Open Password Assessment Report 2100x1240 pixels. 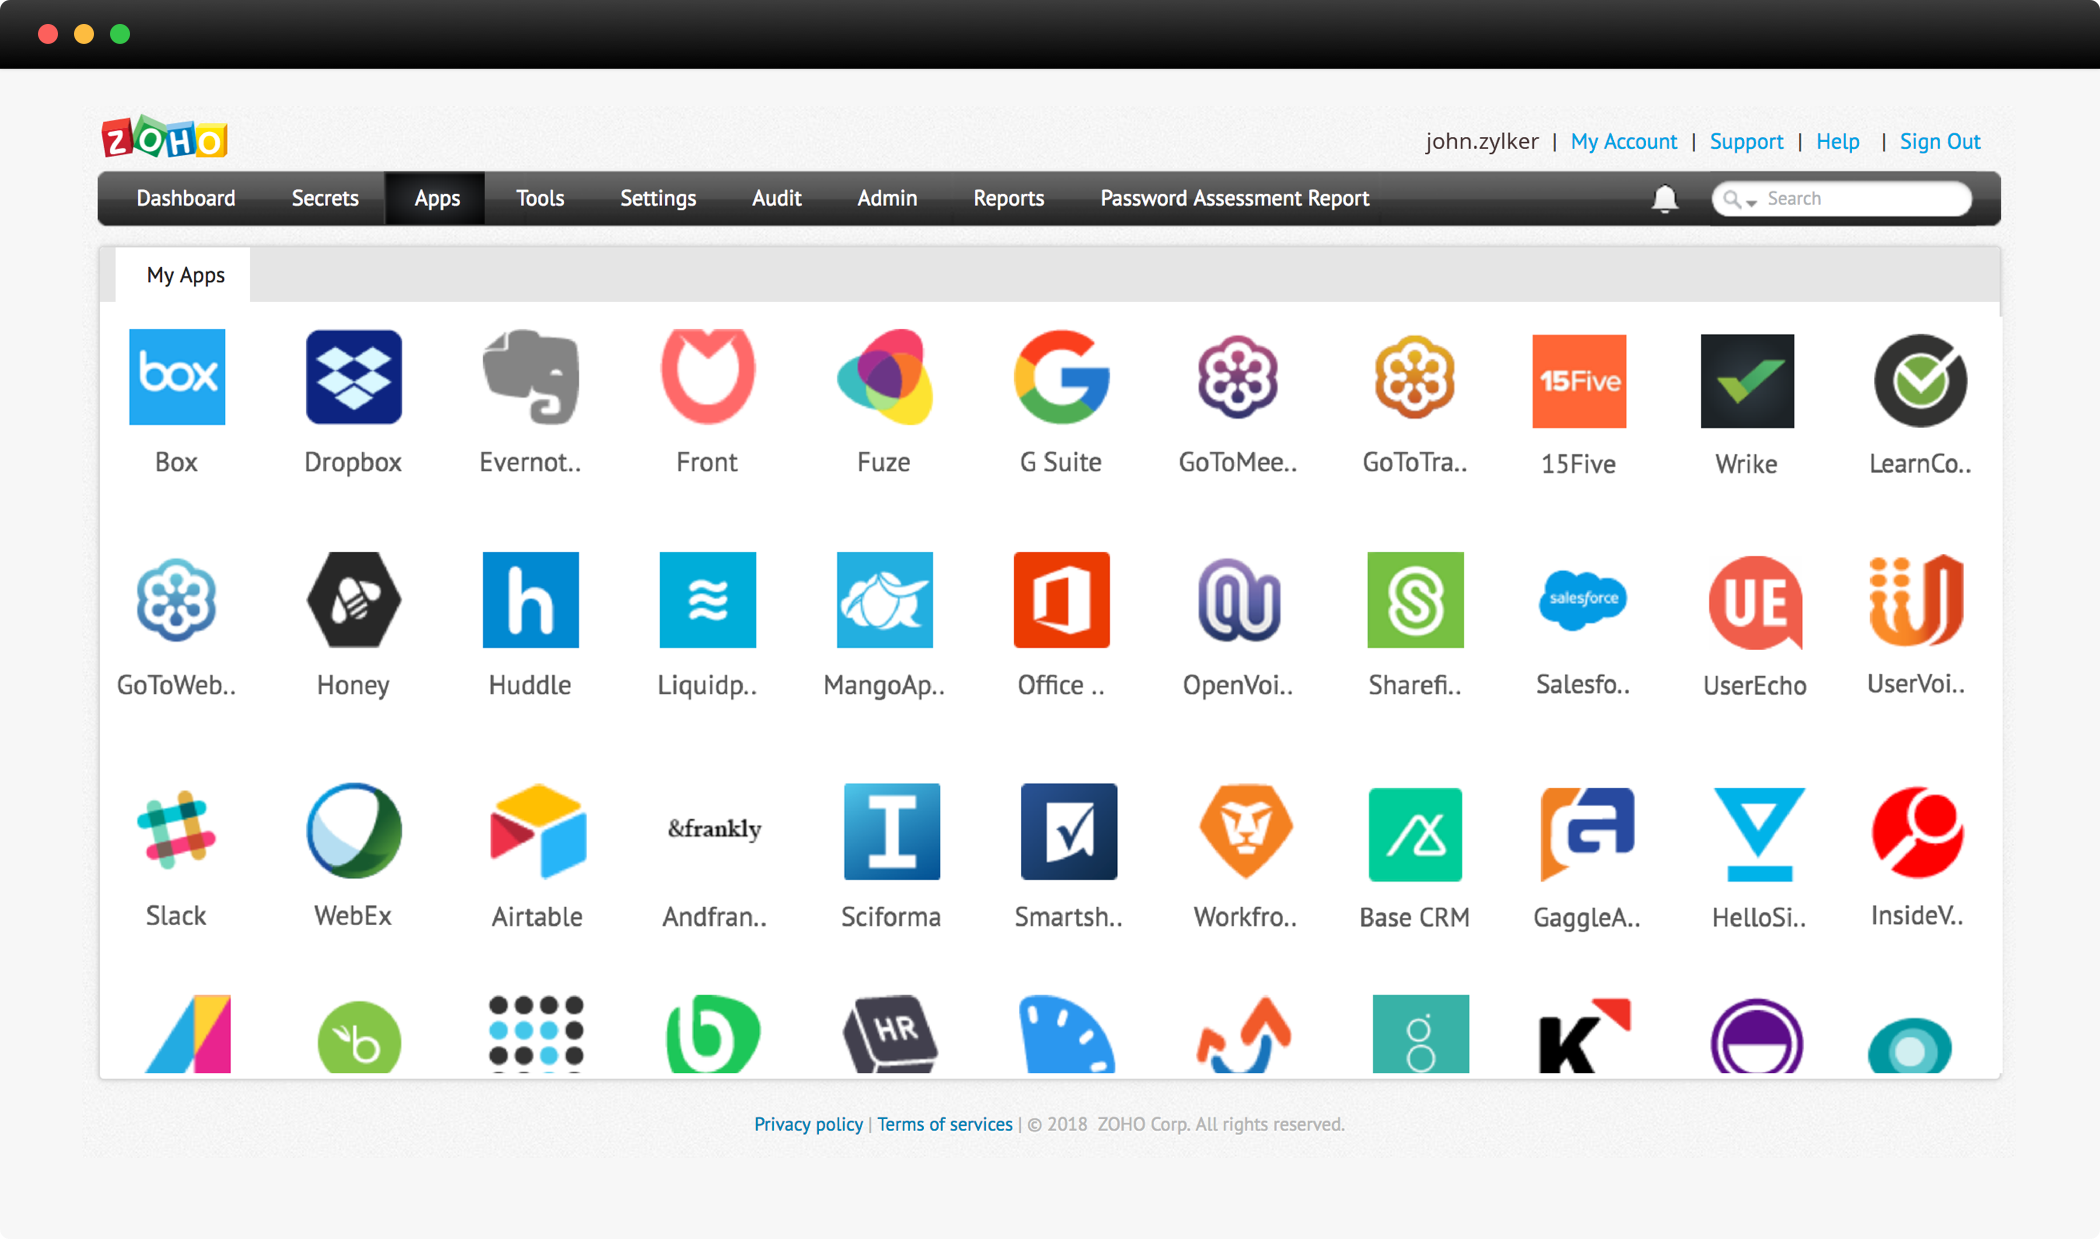(1235, 198)
